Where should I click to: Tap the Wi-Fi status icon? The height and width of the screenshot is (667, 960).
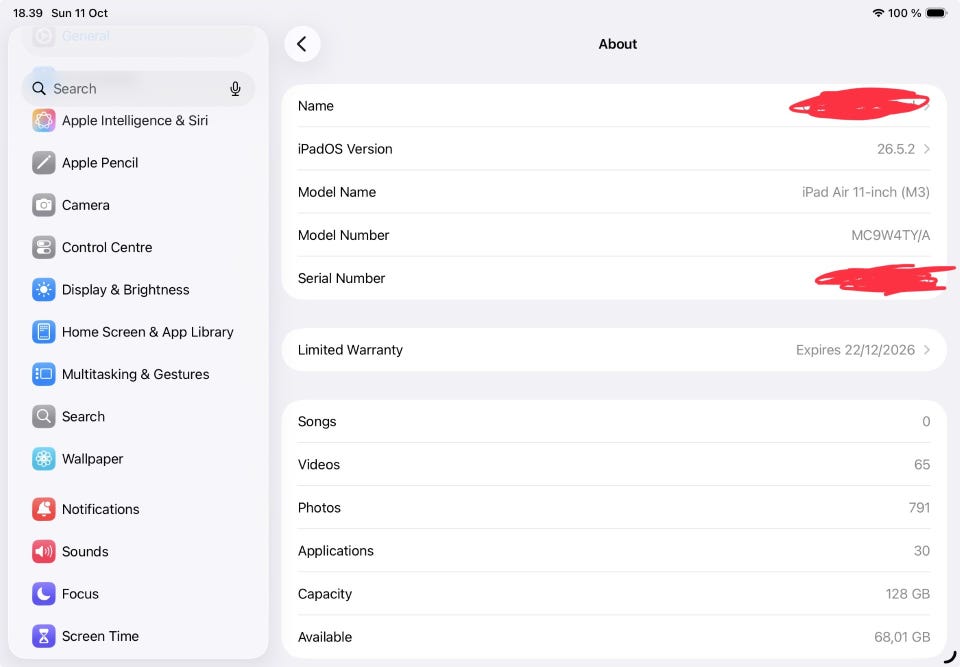coord(878,13)
